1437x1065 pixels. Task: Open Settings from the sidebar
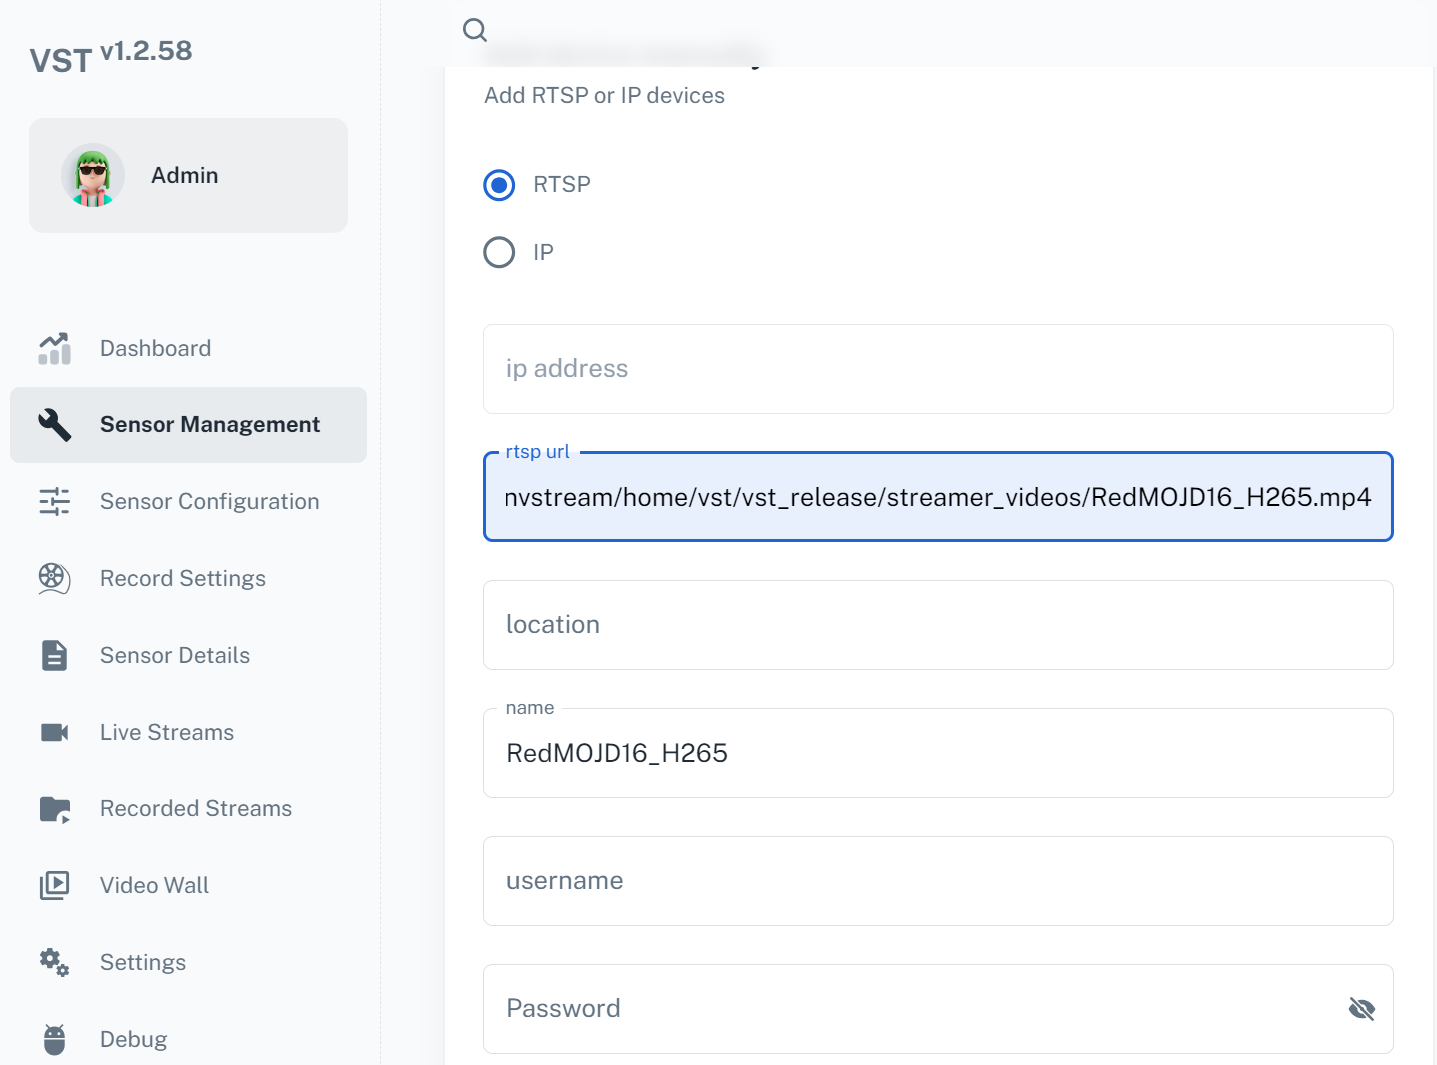click(143, 962)
